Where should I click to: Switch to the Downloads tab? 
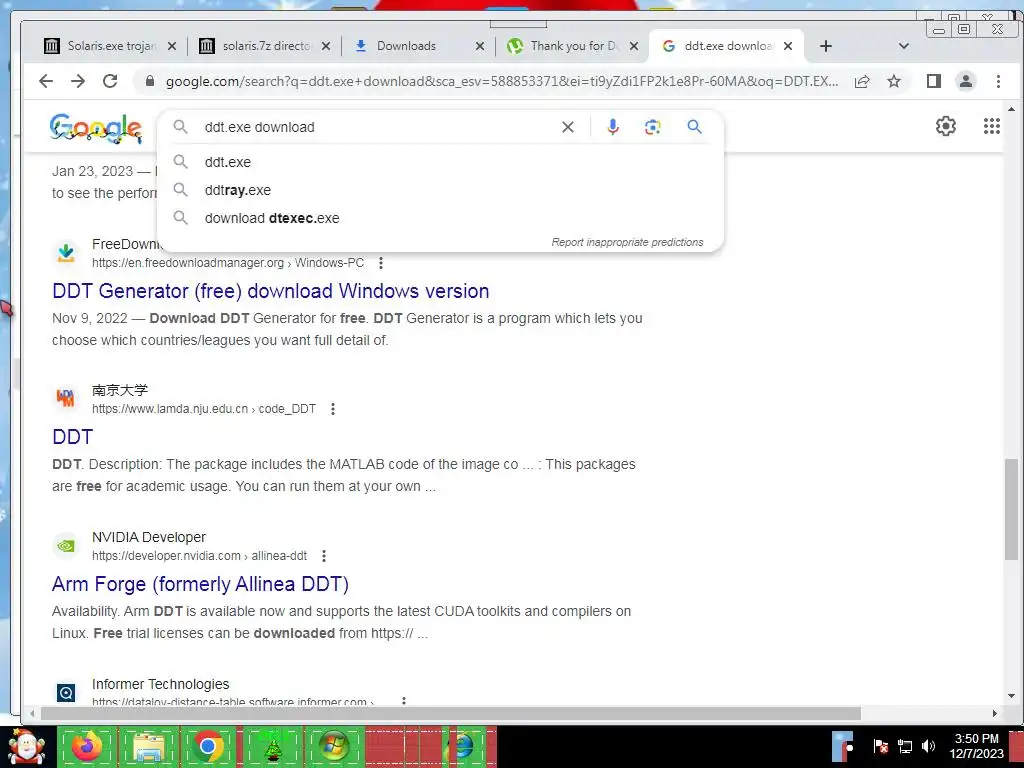[x=406, y=46]
